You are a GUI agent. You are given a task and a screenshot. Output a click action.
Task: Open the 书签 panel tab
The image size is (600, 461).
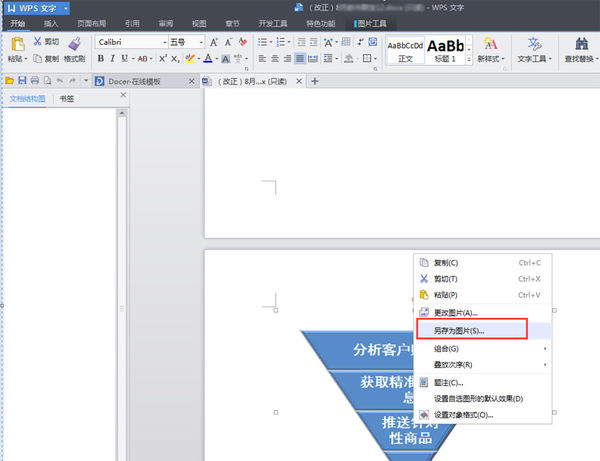click(x=67, y=99)
